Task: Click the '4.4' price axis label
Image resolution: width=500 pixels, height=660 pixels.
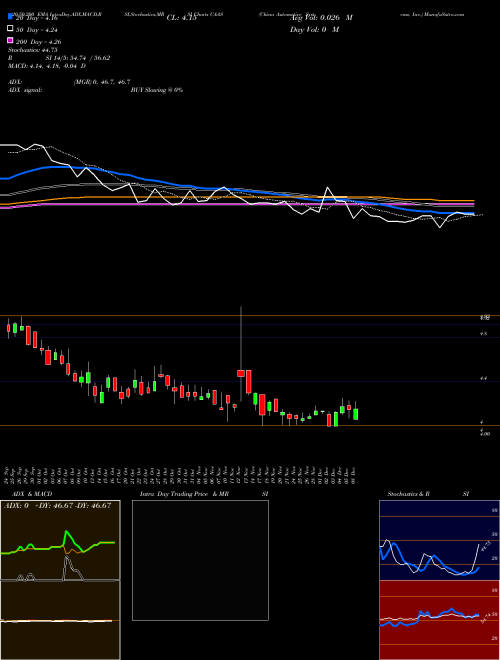Action: tap(484, 378)
